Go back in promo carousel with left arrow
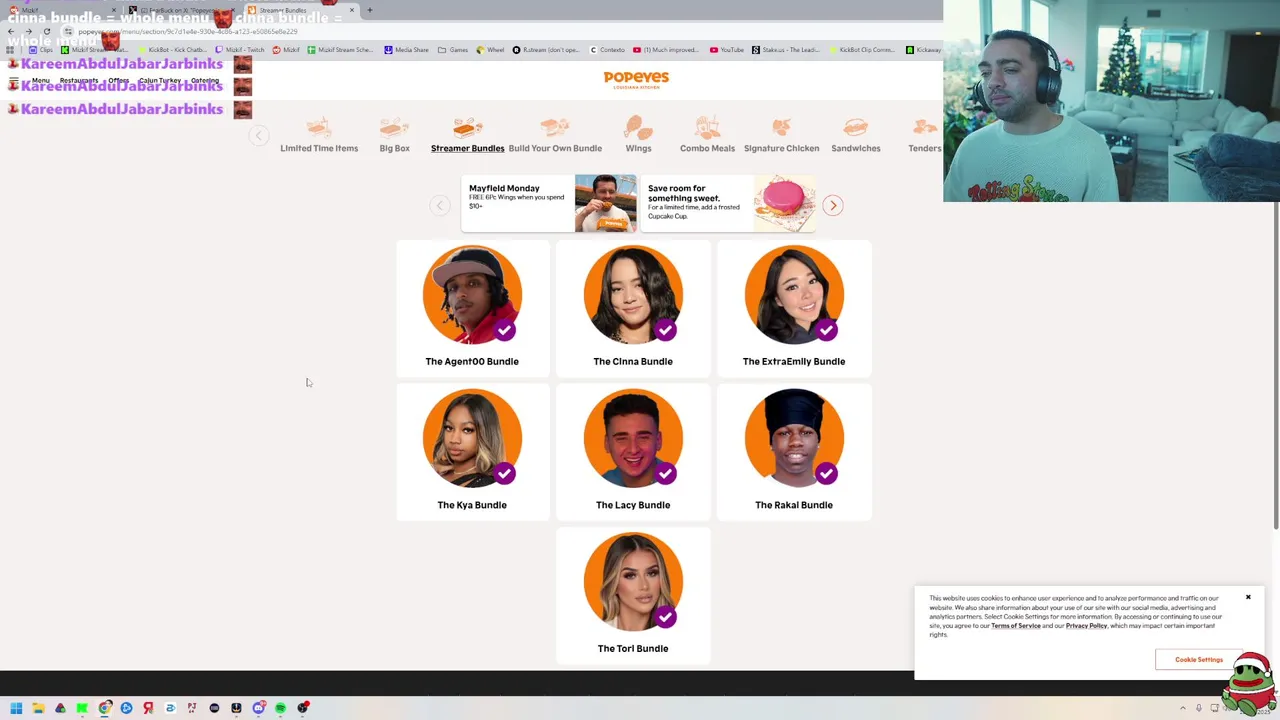Viewport: 1280px width, 720px height. (439, 205)
